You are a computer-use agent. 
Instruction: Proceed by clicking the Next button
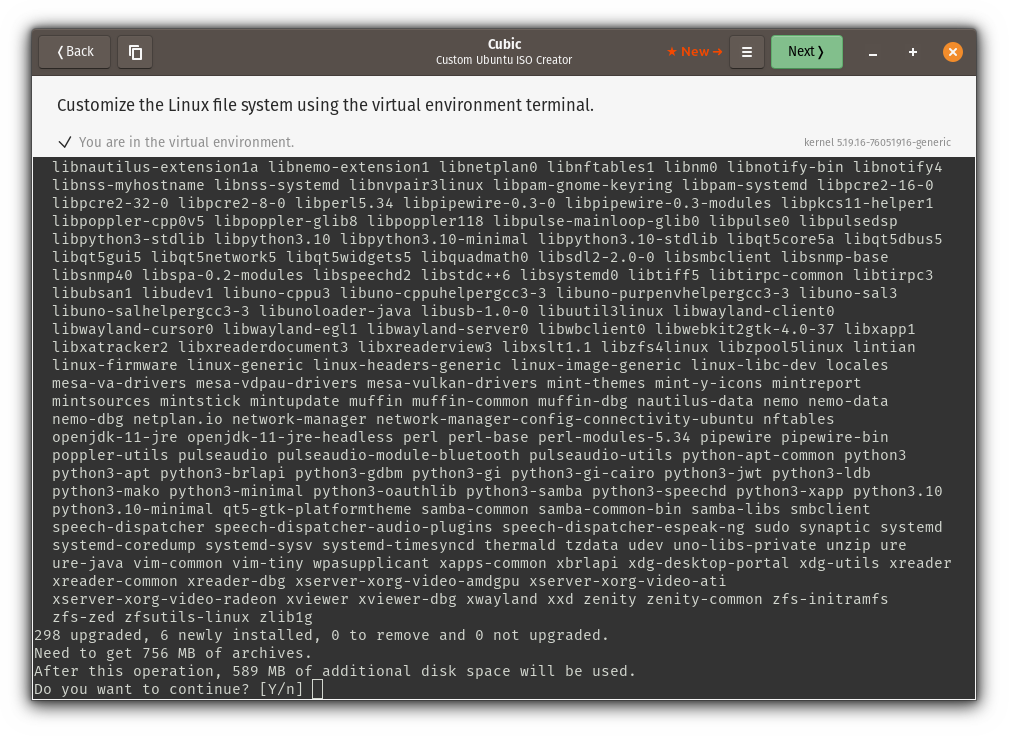pyautogui.click(x=806, y=52)
